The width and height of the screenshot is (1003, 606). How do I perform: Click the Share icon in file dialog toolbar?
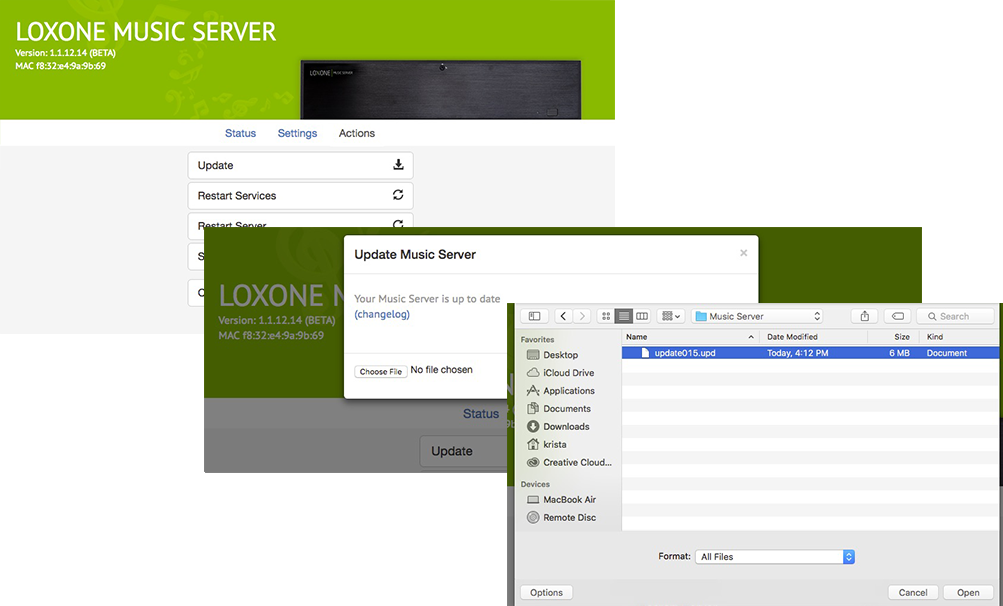[x=864, y=316]
